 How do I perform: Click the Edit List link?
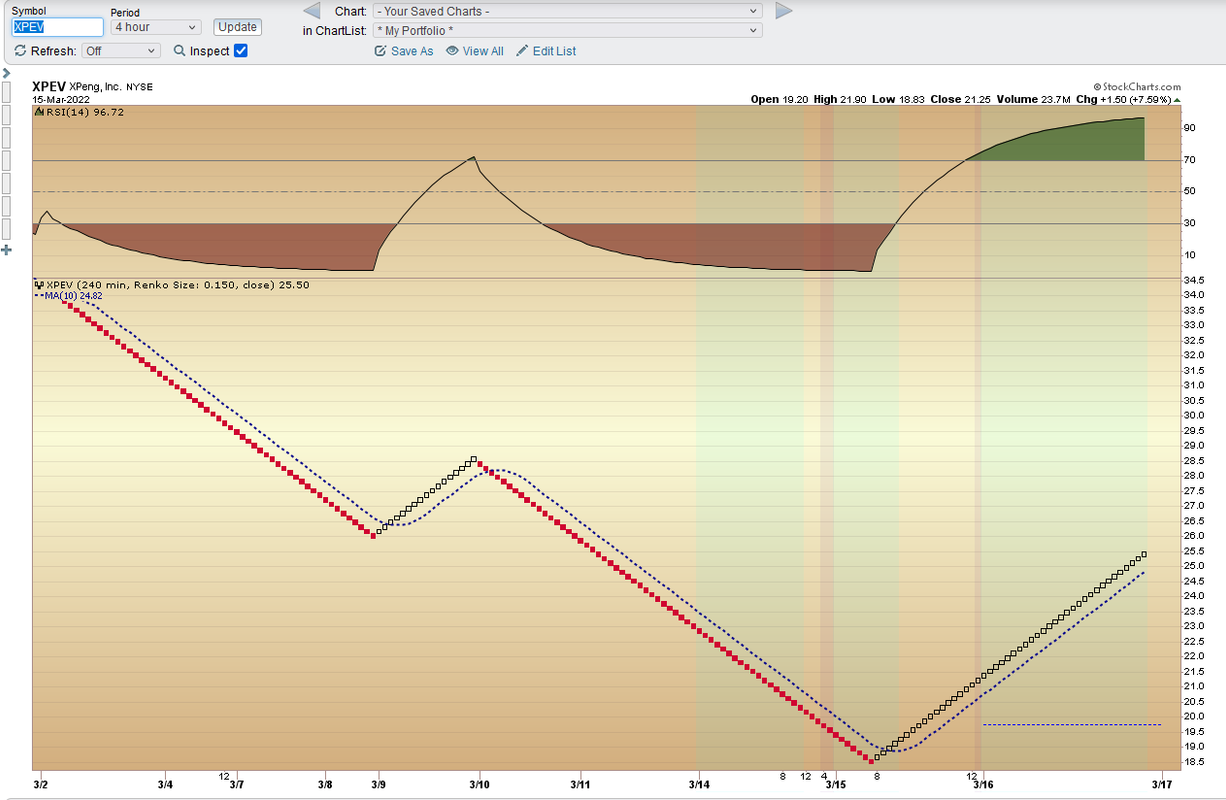[x=546, y=51]
